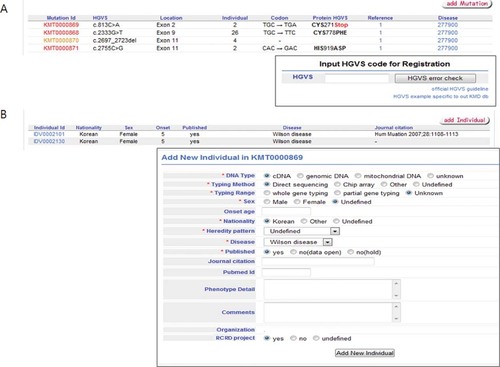
Task: Submit with Add New Individual button
Action: [x=365, y=353]
